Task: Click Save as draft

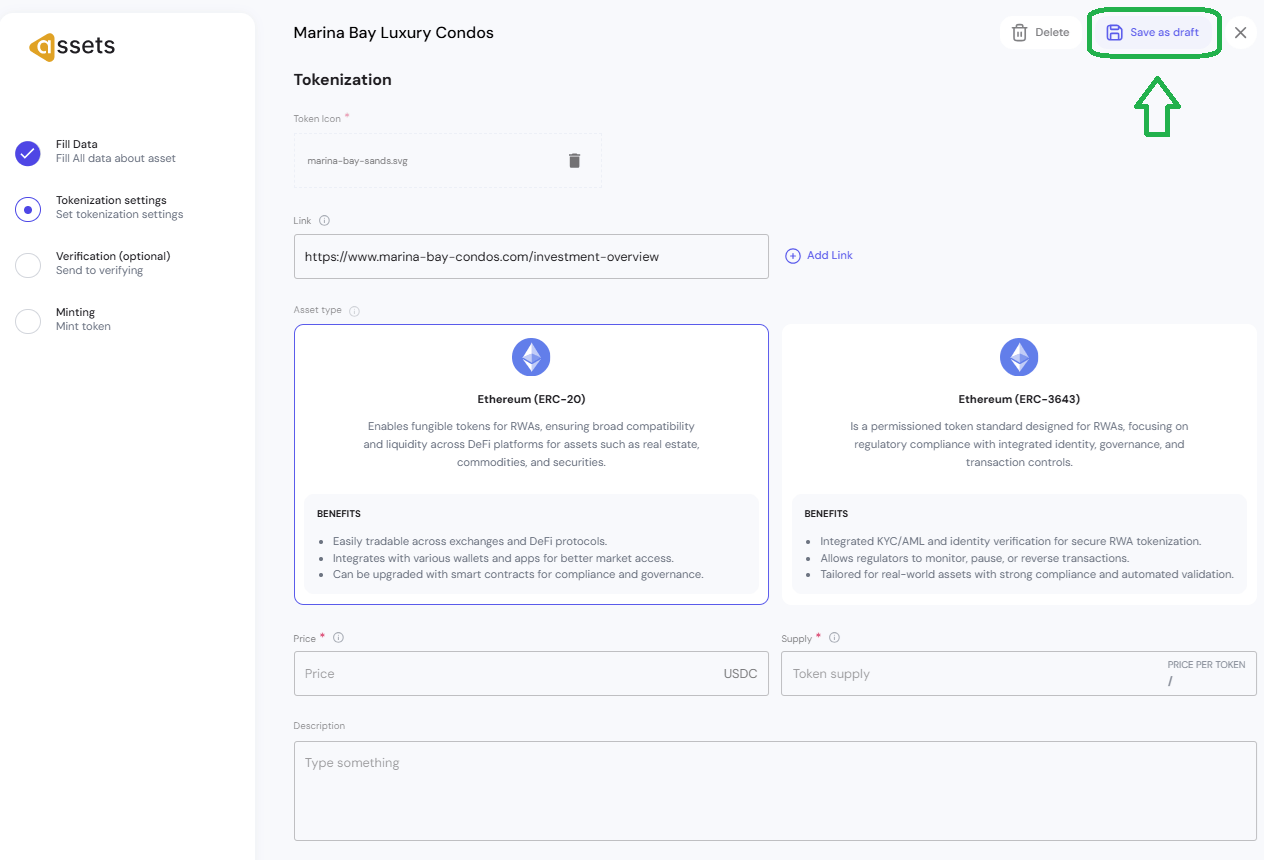Action: click(x=1153, y=33)
